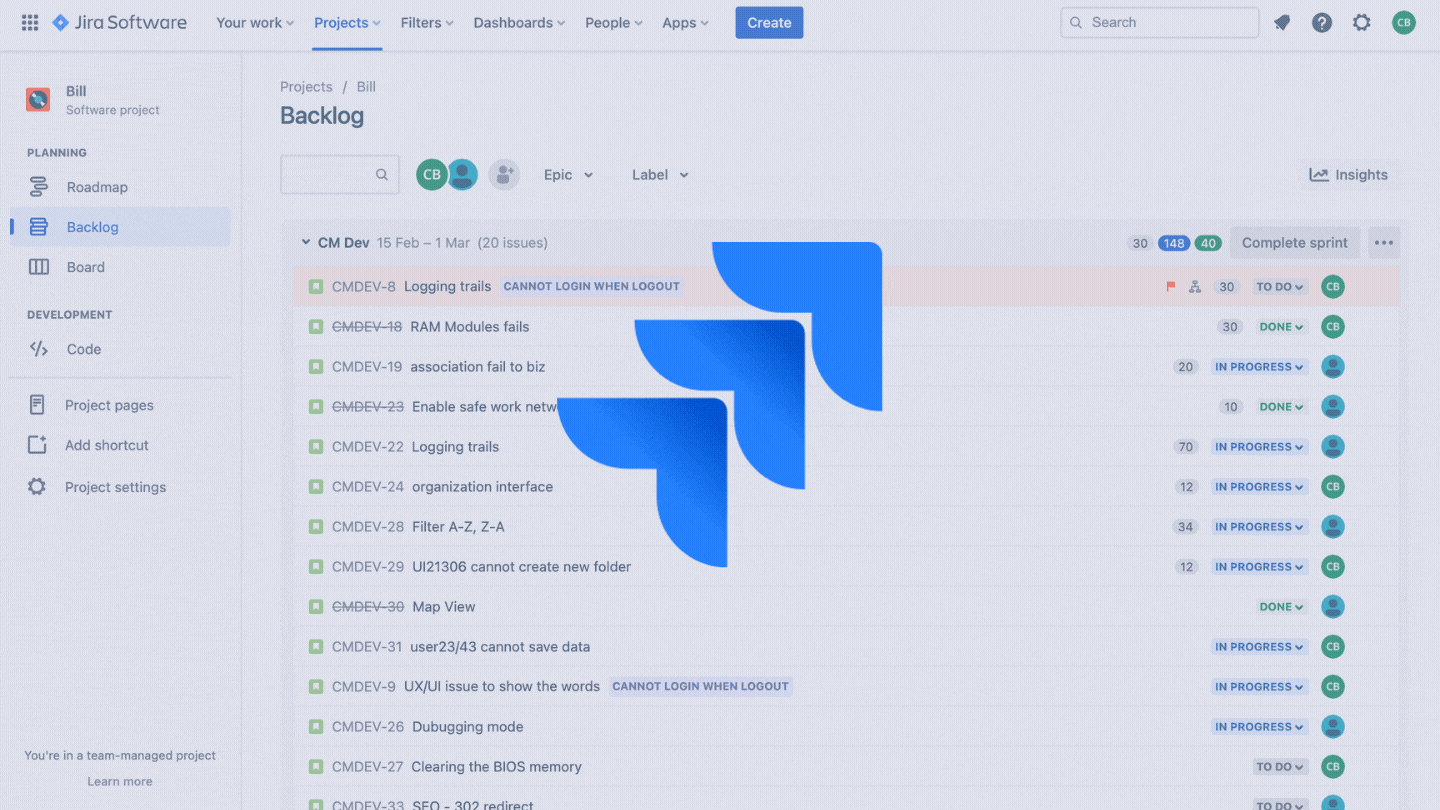This screenshot has height=810, width=1440.
Task: Click the red flag on CMDEV-8
Action: (x=1171, y=287)
